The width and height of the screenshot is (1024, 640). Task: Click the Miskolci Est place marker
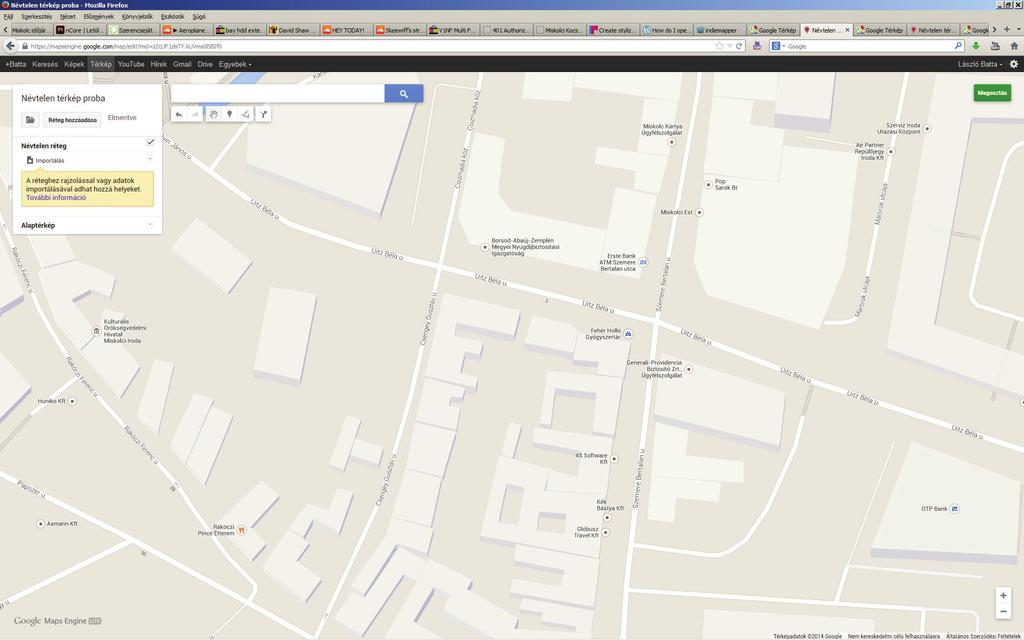(x=699, y=212)
